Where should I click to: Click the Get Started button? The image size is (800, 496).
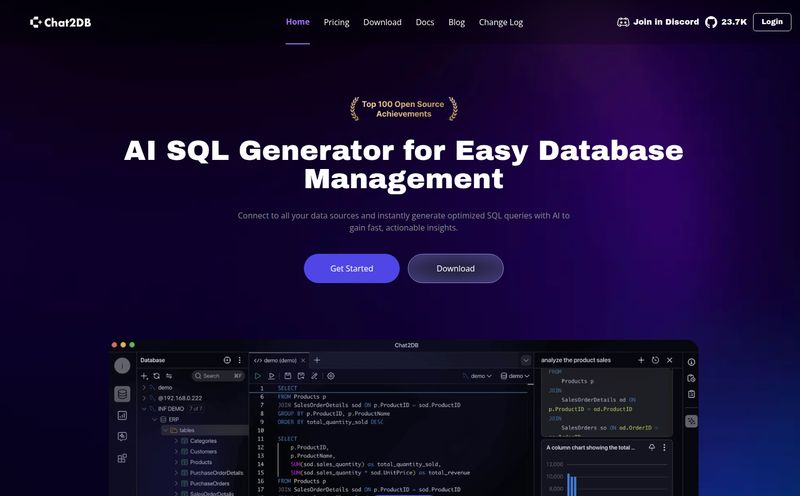coord(352,268)
